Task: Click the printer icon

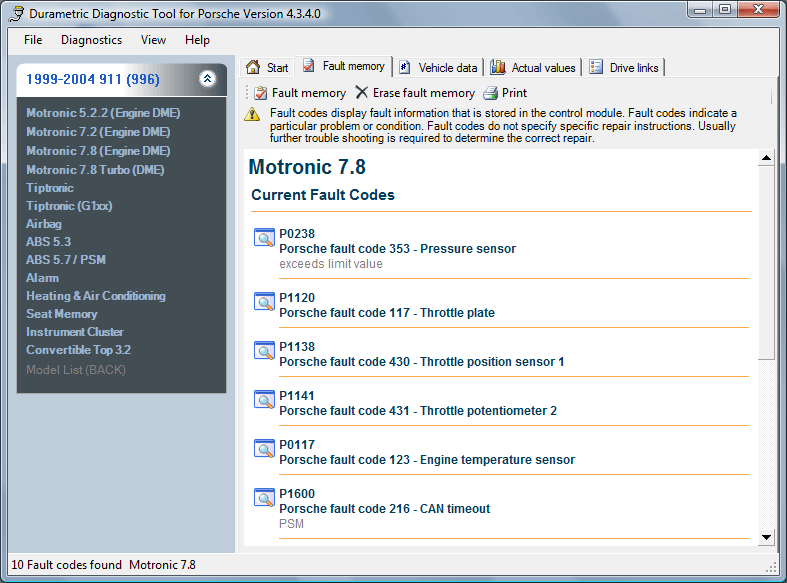Action: 490,93
